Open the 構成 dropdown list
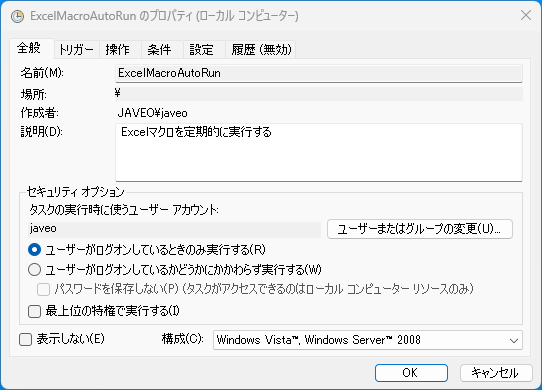This screenshot has height=390, width=542. click(x=368, y=340)
